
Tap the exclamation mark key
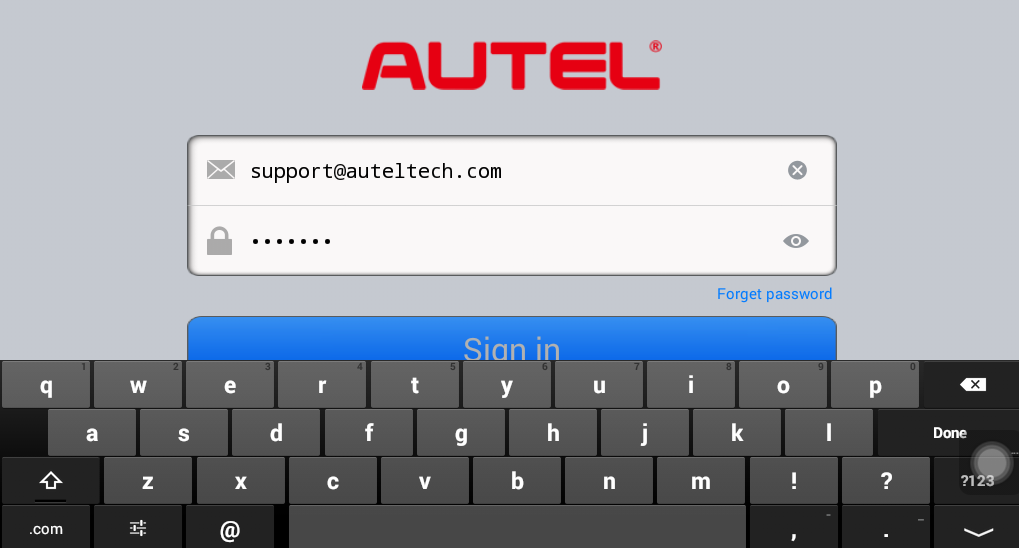[793, 481]
